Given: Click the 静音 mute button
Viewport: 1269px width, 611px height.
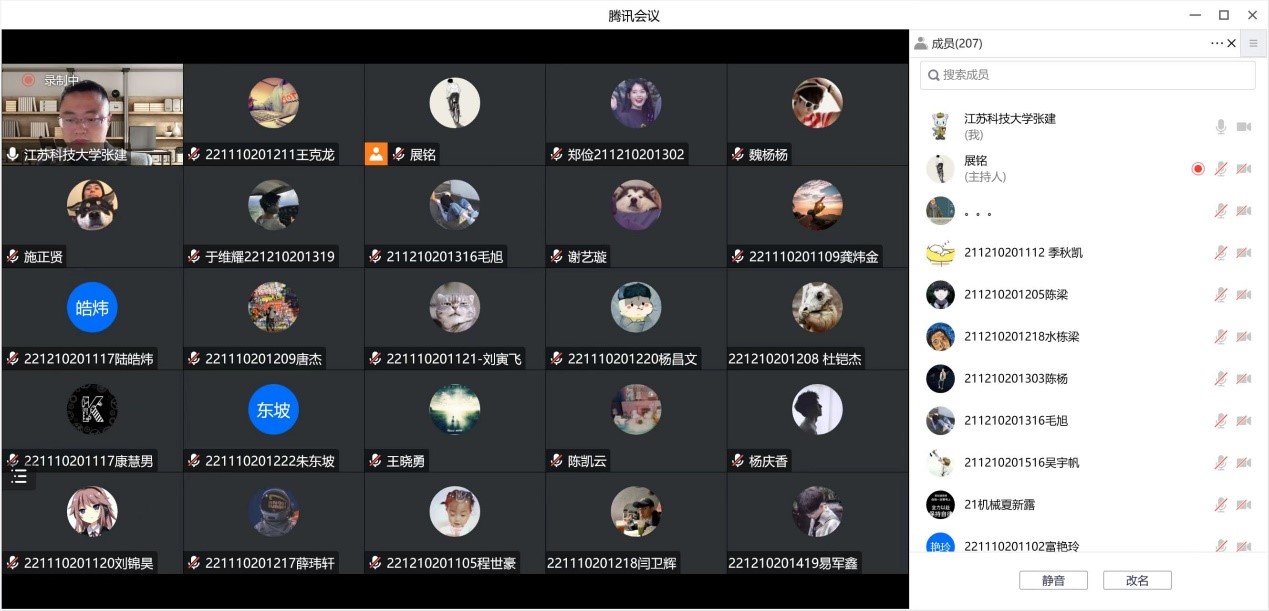Looking at the screenshot, I should click(x=1053, y=580).
